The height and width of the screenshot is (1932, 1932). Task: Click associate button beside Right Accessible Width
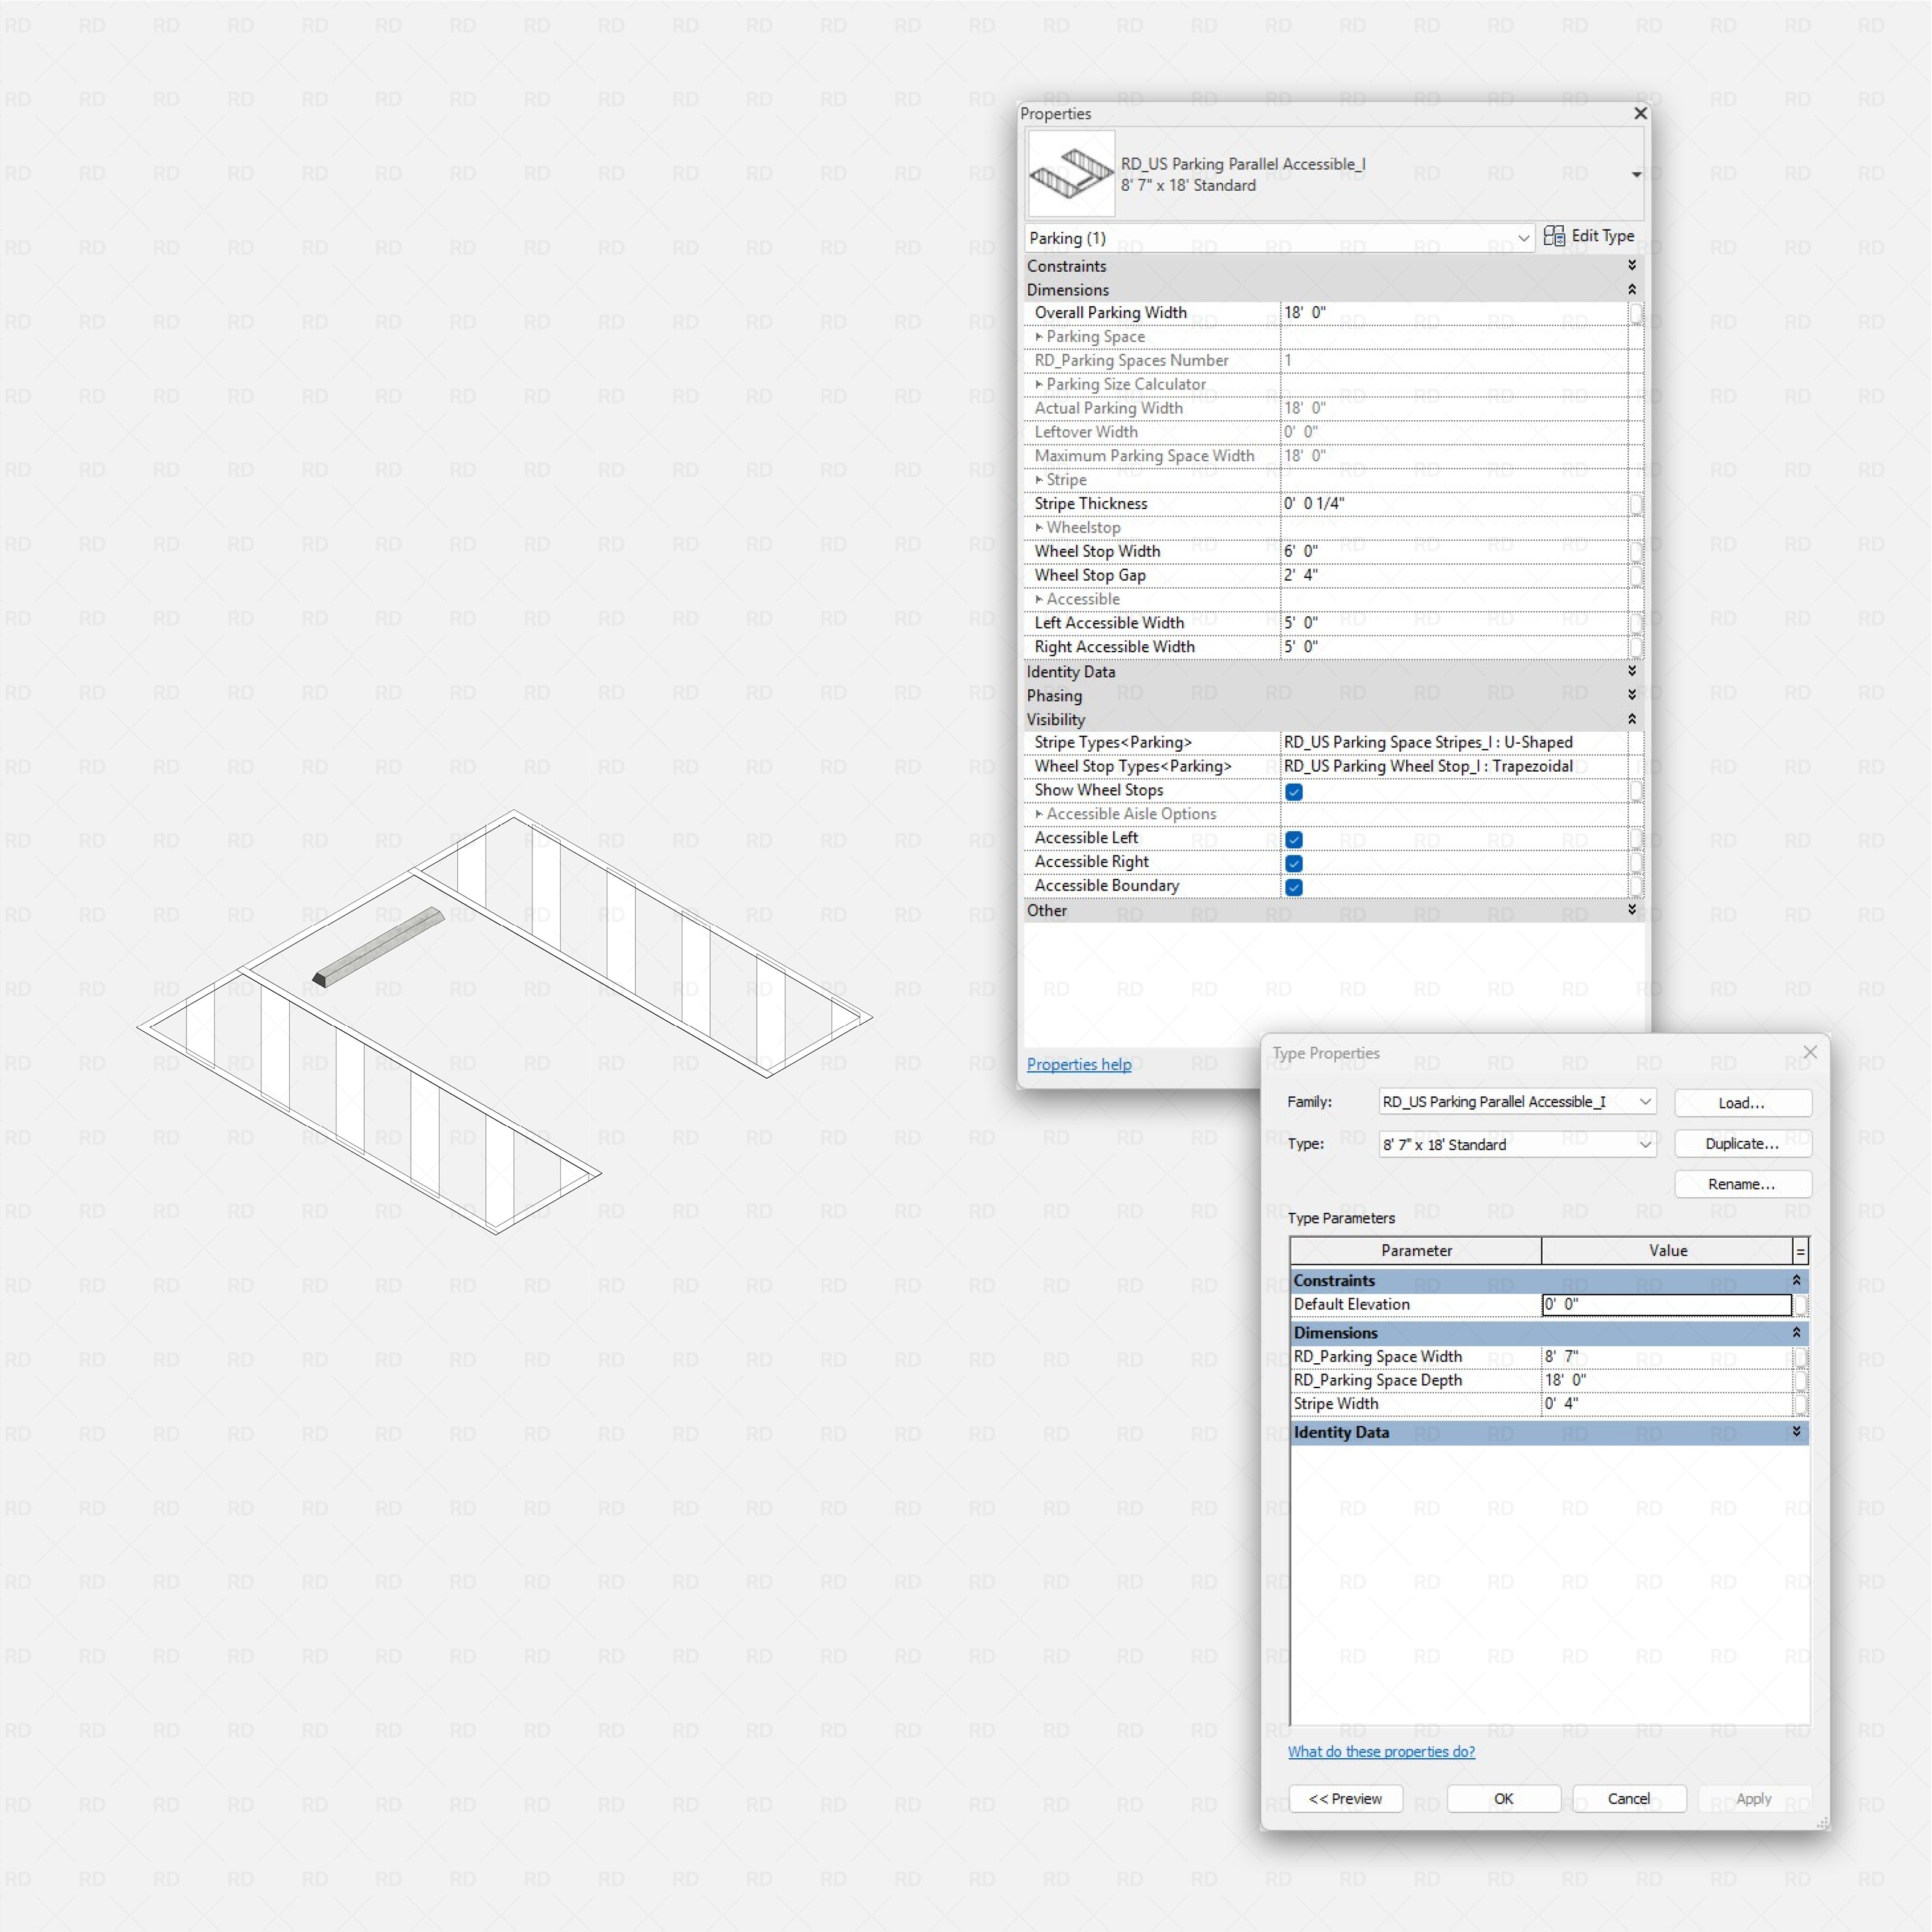click(x=1636, y=648)
